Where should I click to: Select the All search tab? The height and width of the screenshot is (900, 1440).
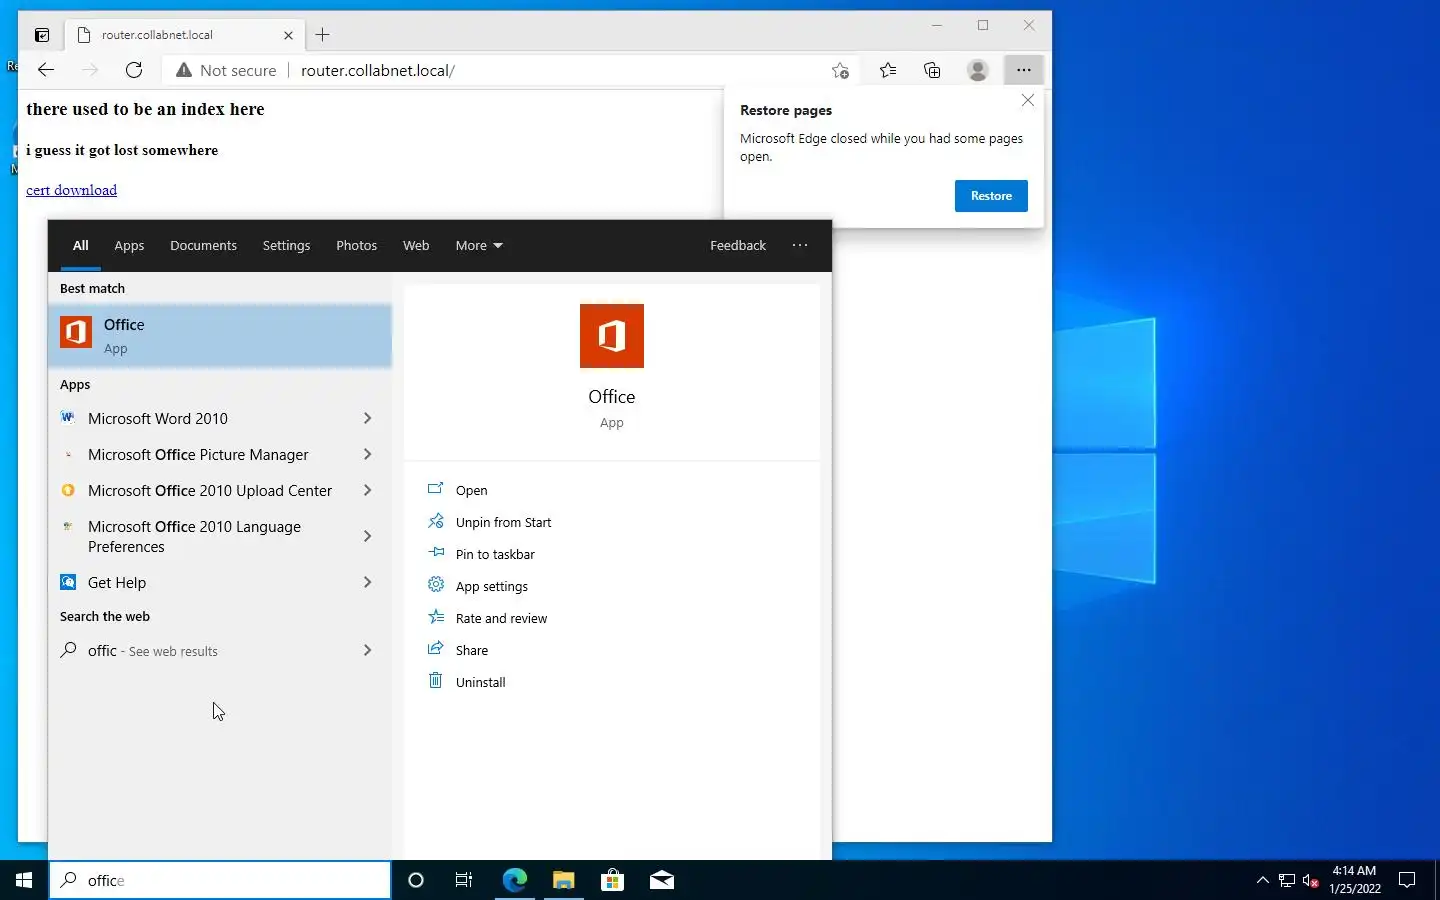point(81,245)
